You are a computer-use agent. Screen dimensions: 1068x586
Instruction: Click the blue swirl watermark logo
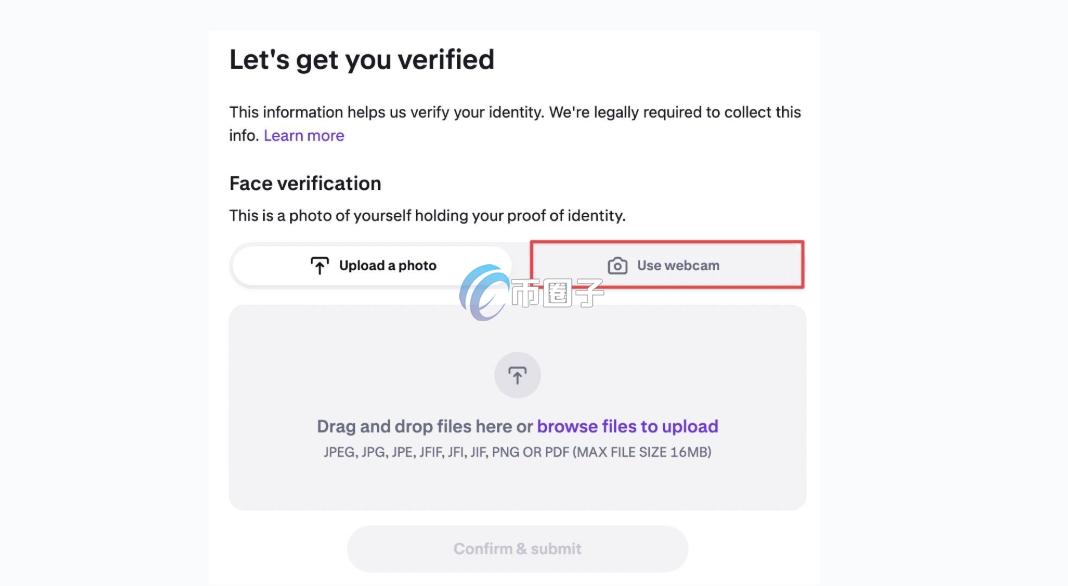[x=483, y=291]
